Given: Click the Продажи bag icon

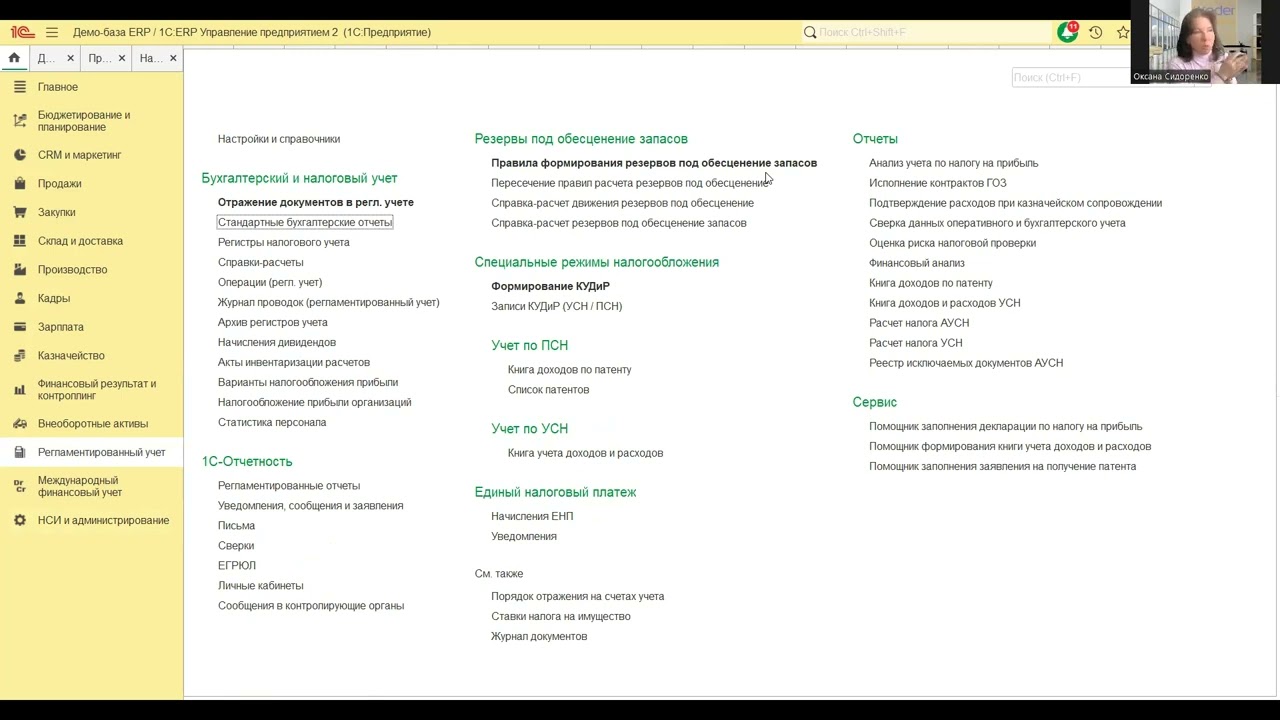Looking at the screenshot, I should [x=19, y=184].
